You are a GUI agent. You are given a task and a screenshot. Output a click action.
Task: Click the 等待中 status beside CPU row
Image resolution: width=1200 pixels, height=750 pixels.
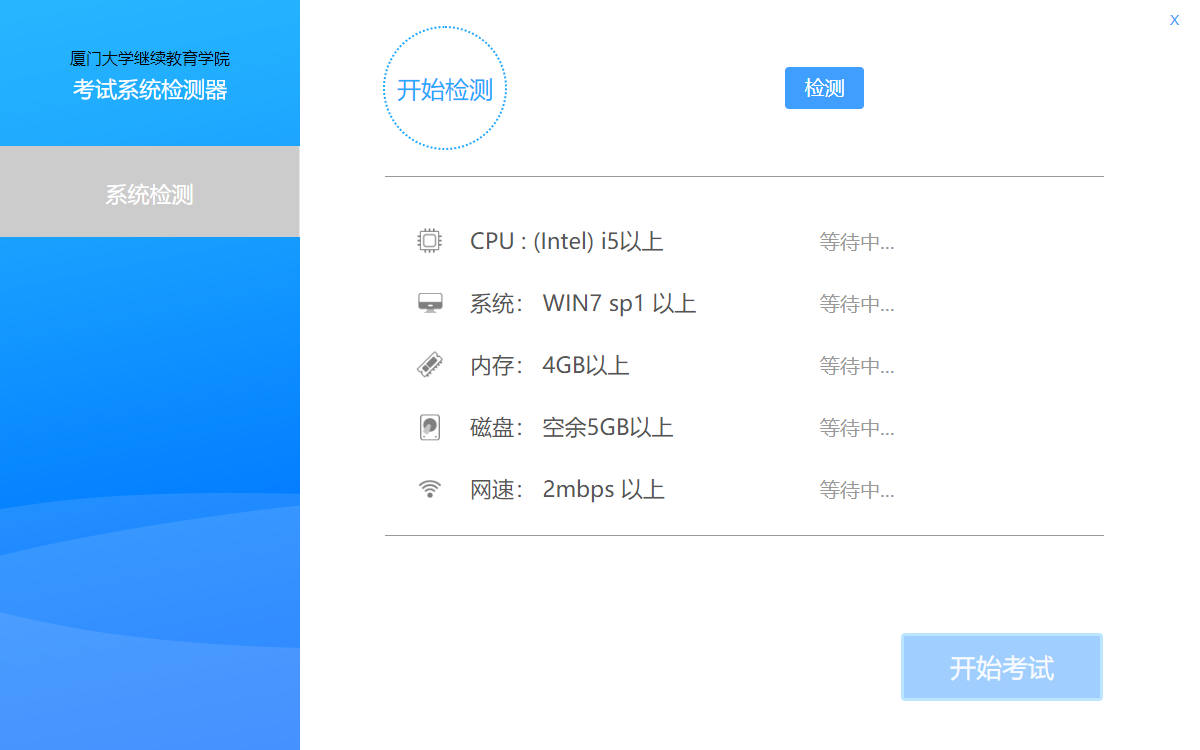[856, 242]
